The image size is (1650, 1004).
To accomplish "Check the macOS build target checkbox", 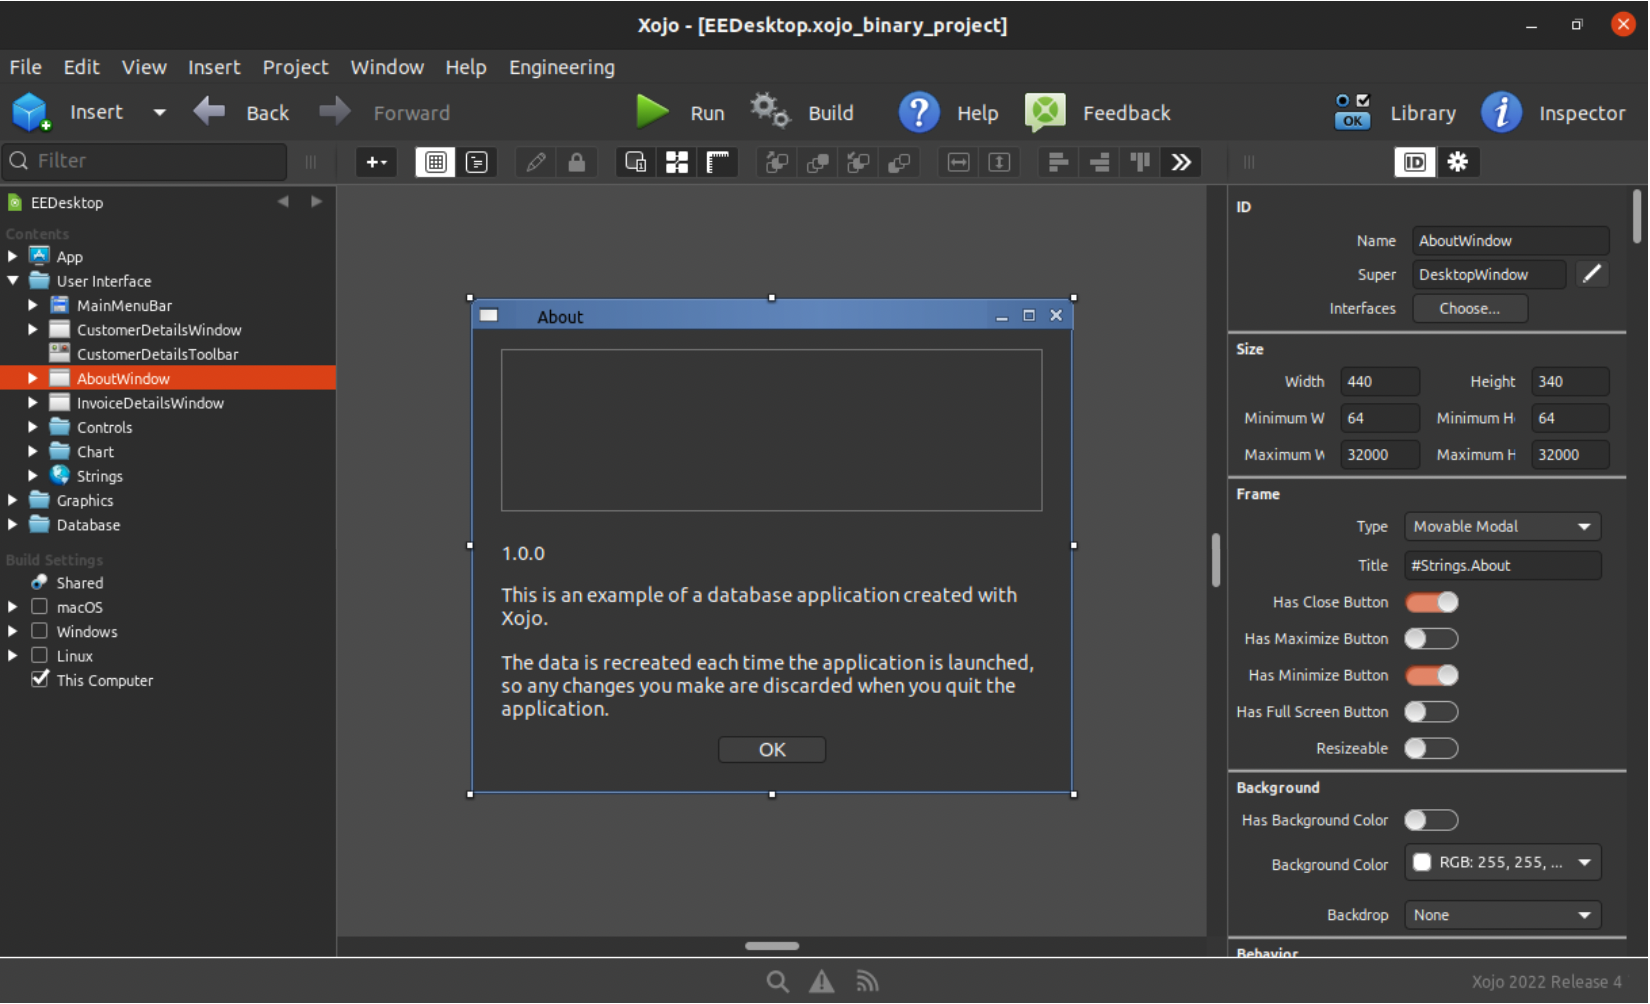I will pos(40,607).
